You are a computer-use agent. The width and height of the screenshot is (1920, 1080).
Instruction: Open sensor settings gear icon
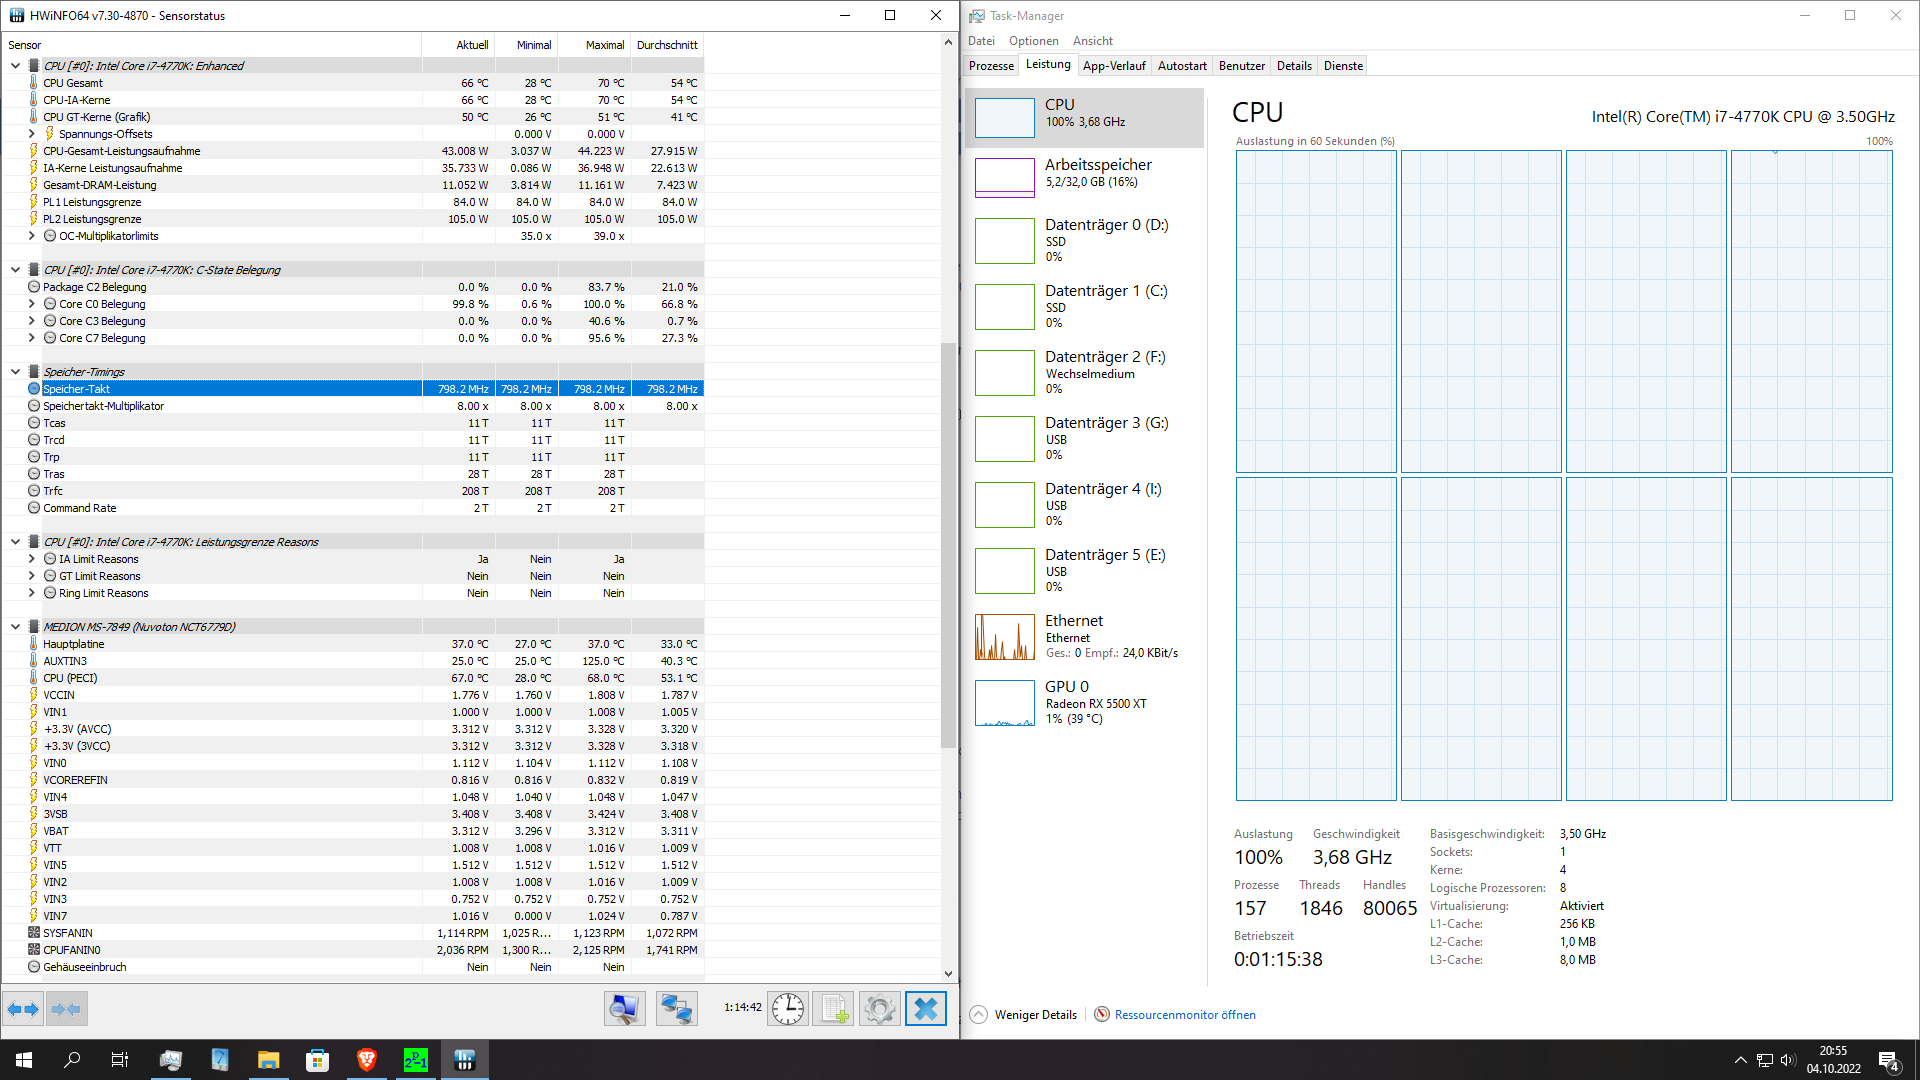pos(879,1009)
